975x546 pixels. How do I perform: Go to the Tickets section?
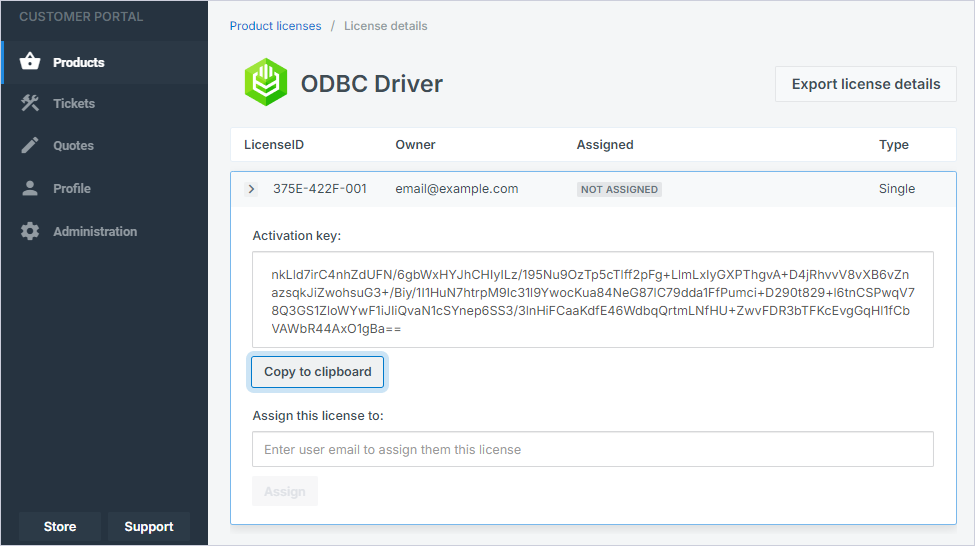(74, 103)
